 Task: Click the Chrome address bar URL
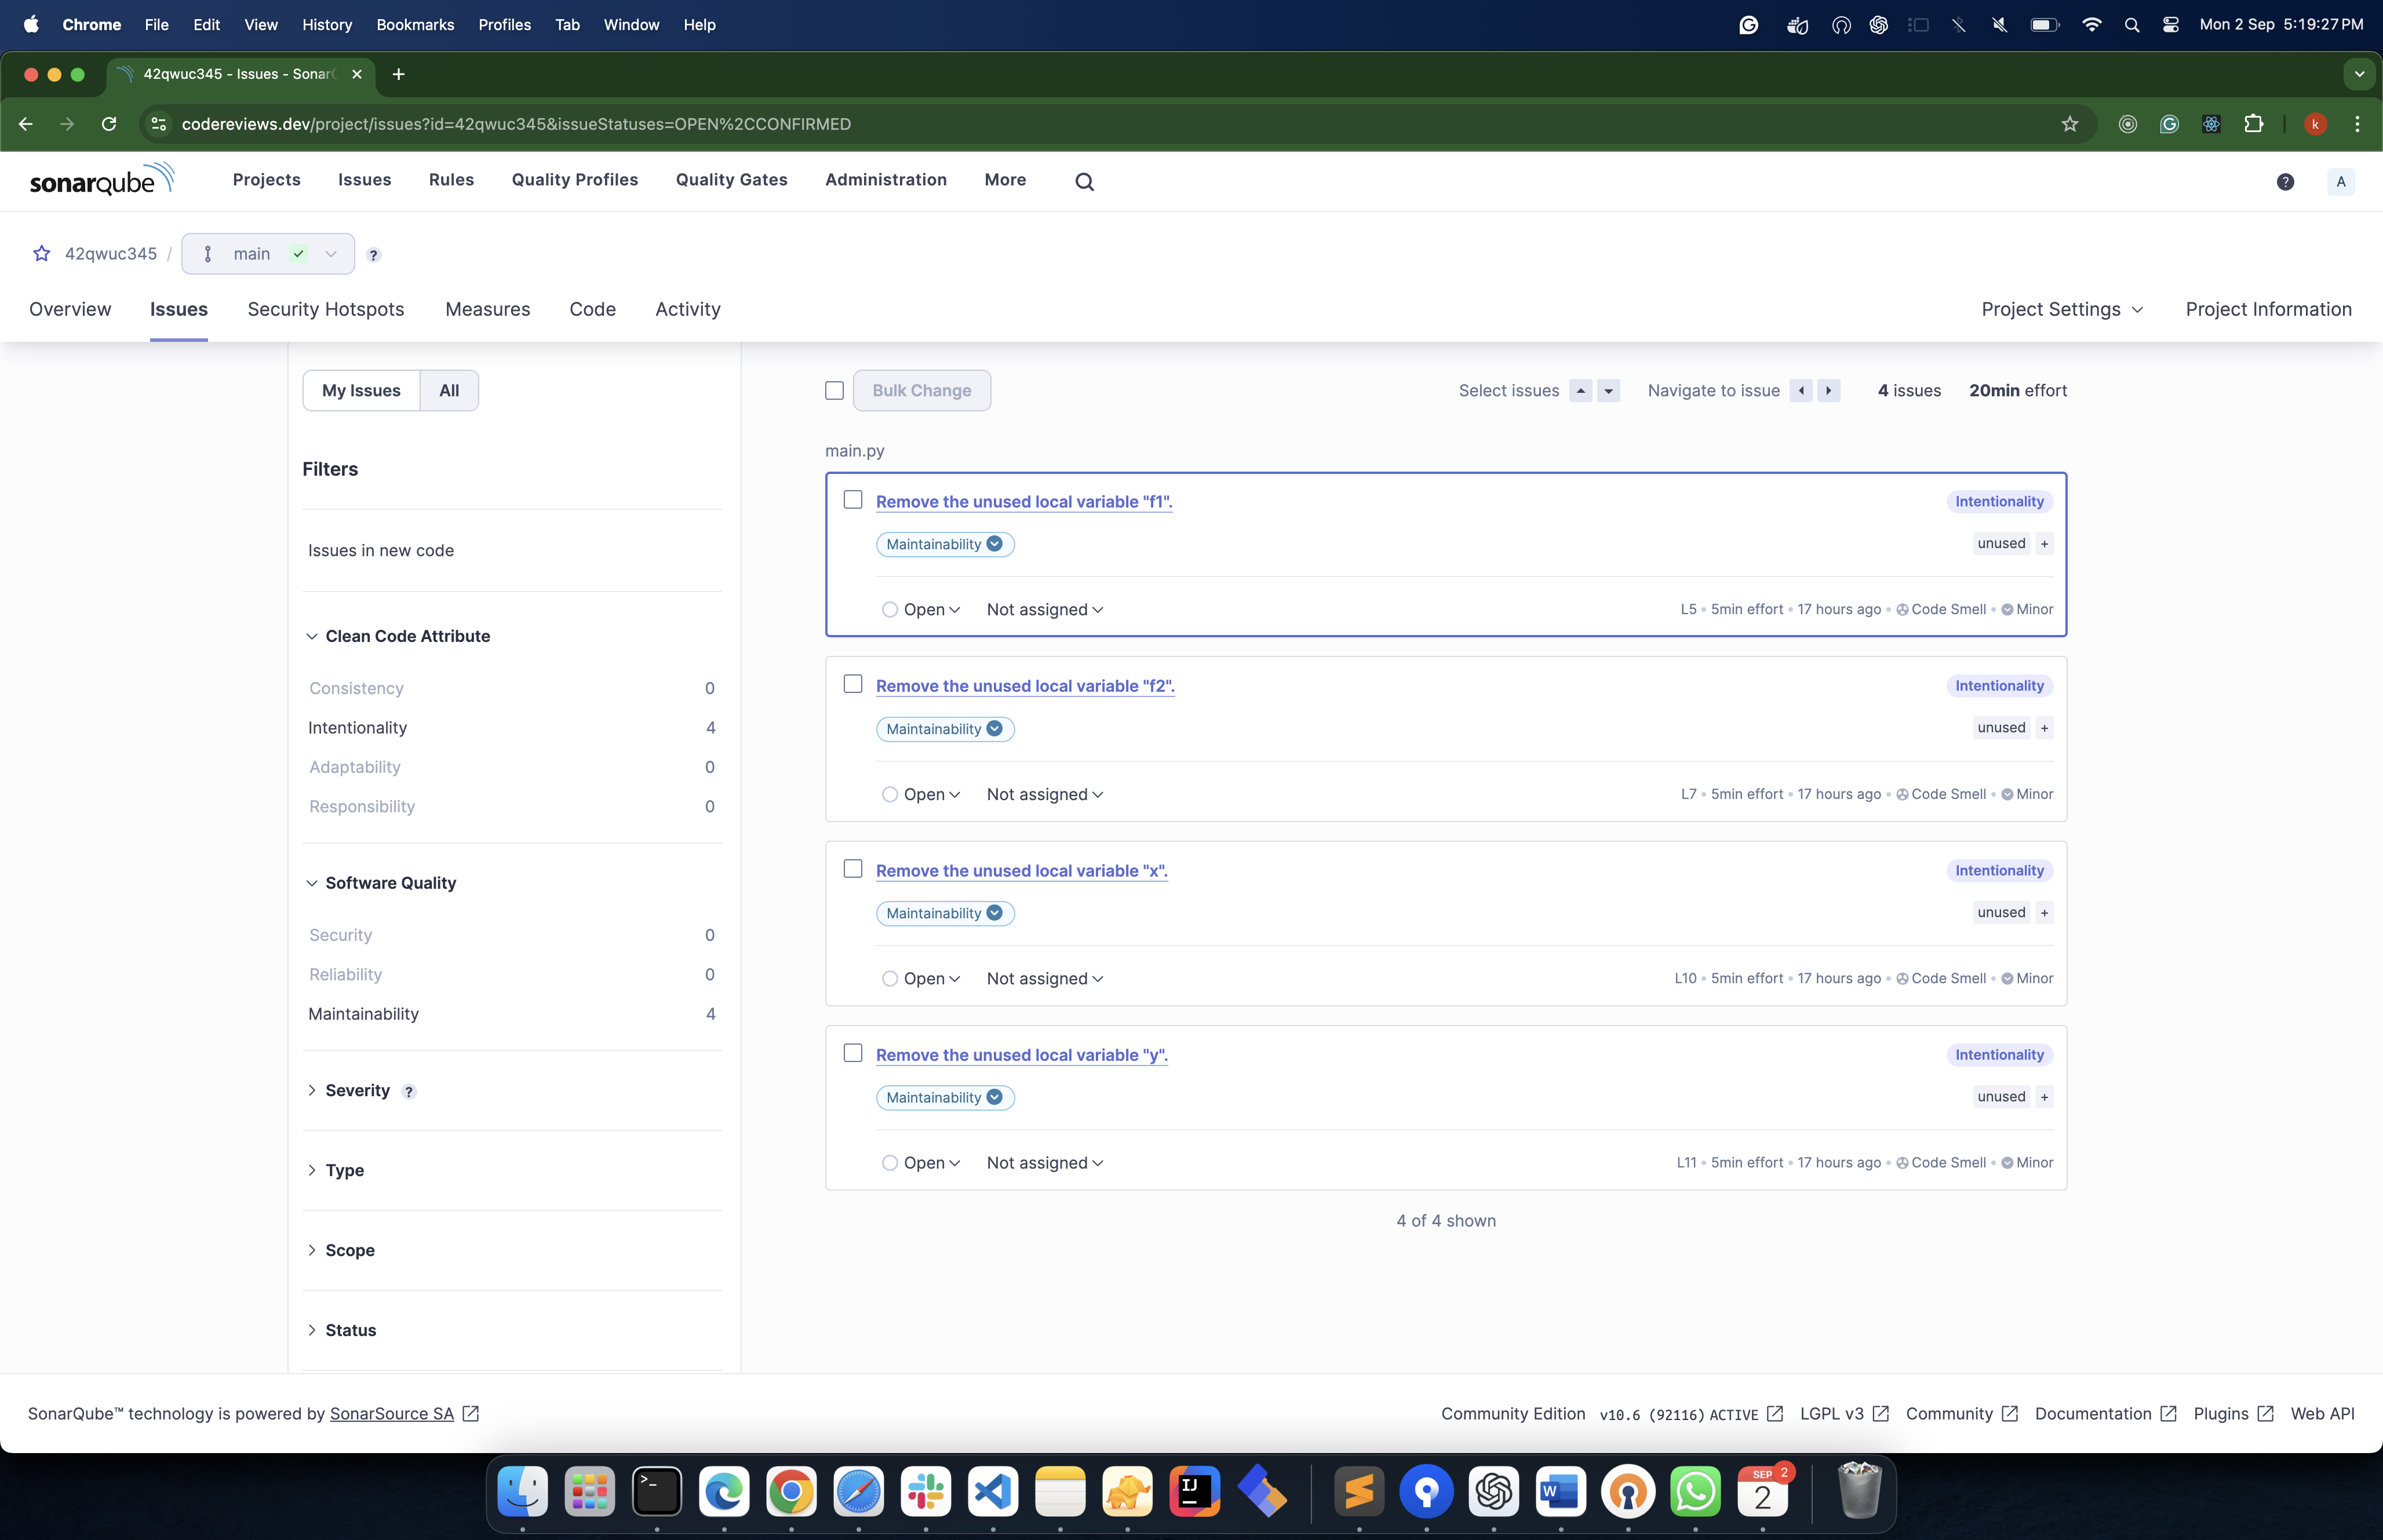[x=516, y=124]
